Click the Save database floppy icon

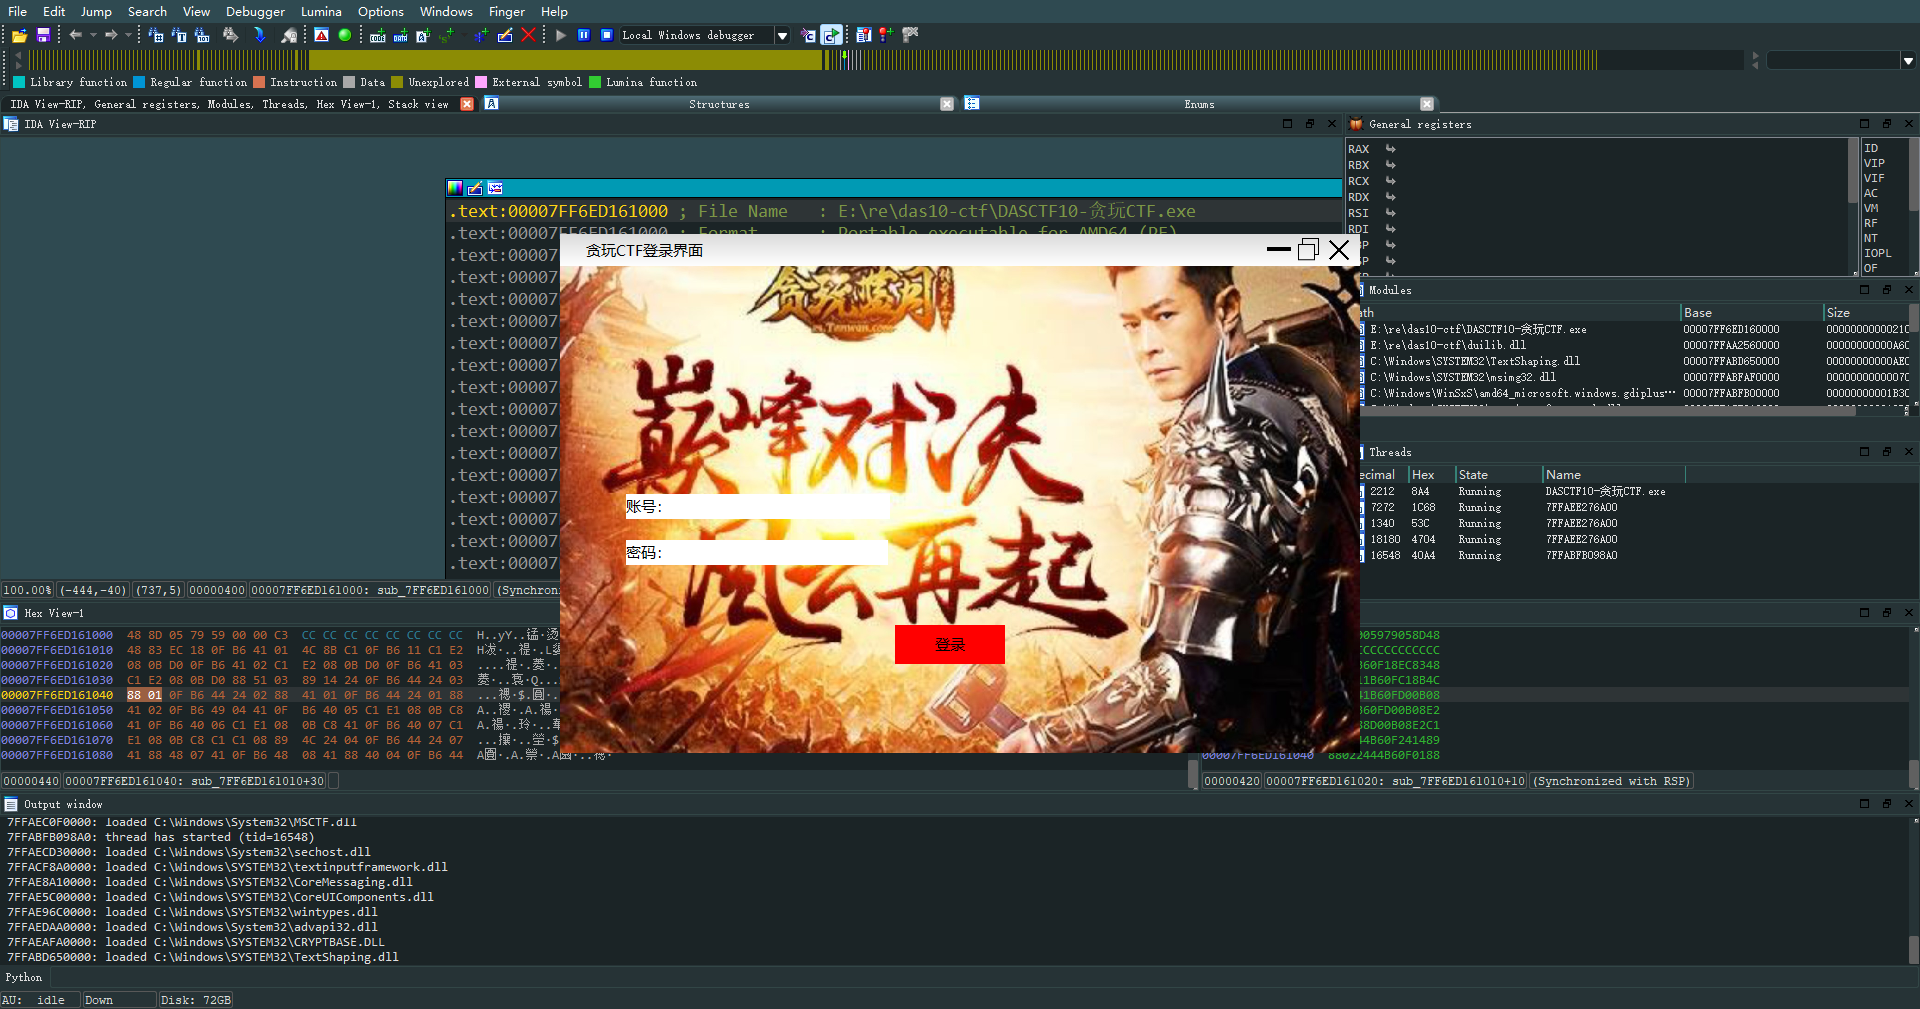click(x=43, y=35)
